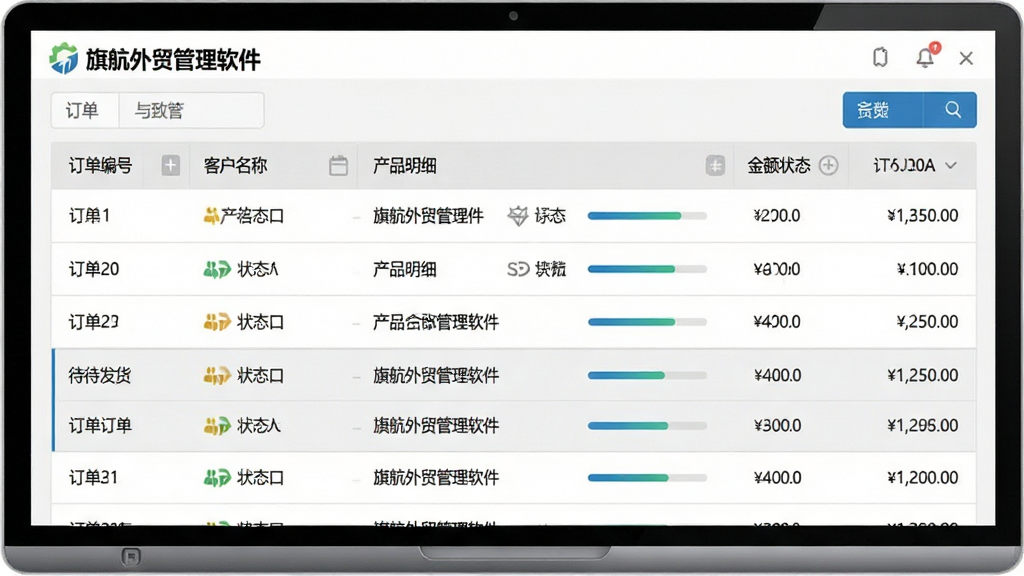Viewport: 1024px width, 576px height.
Task: Click the customer icon in 待待发货 row
Action: pos(217,376)
